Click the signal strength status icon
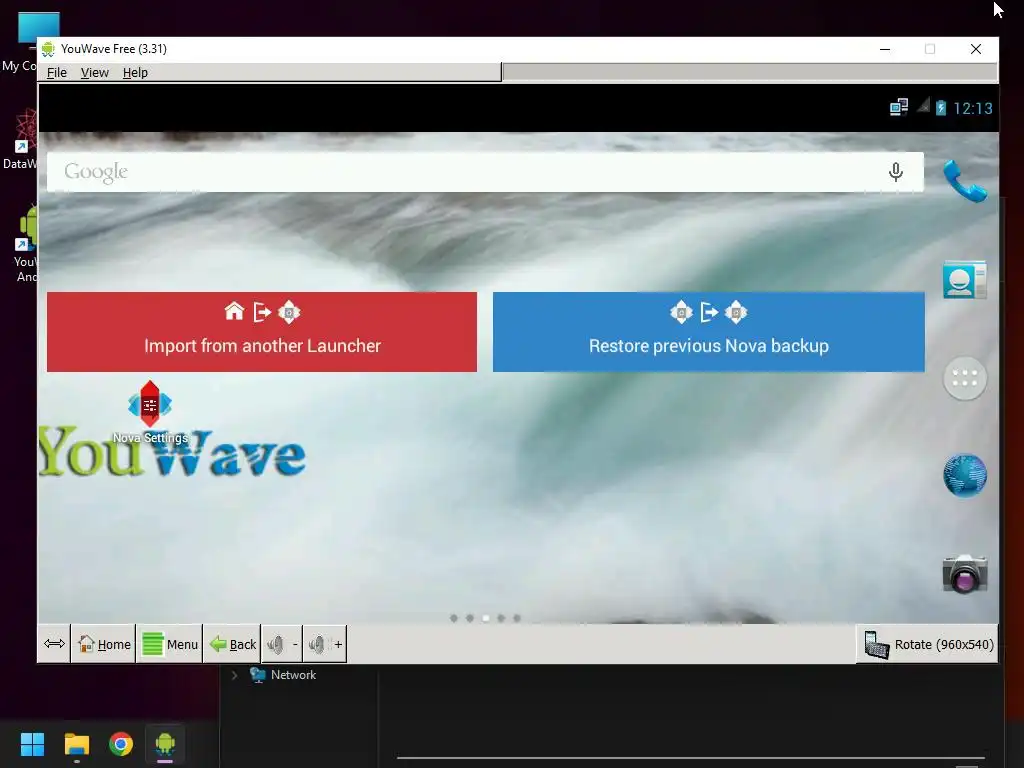 (x=923, y=105)
